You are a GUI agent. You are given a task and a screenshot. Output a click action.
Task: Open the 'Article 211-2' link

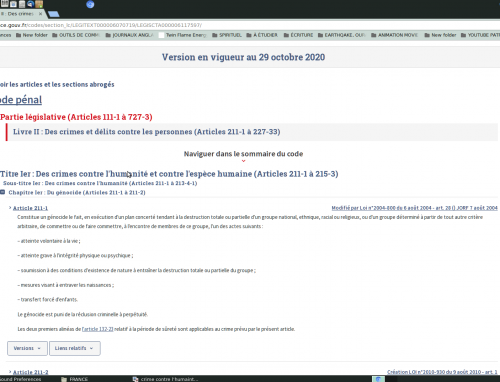[30, 372]
